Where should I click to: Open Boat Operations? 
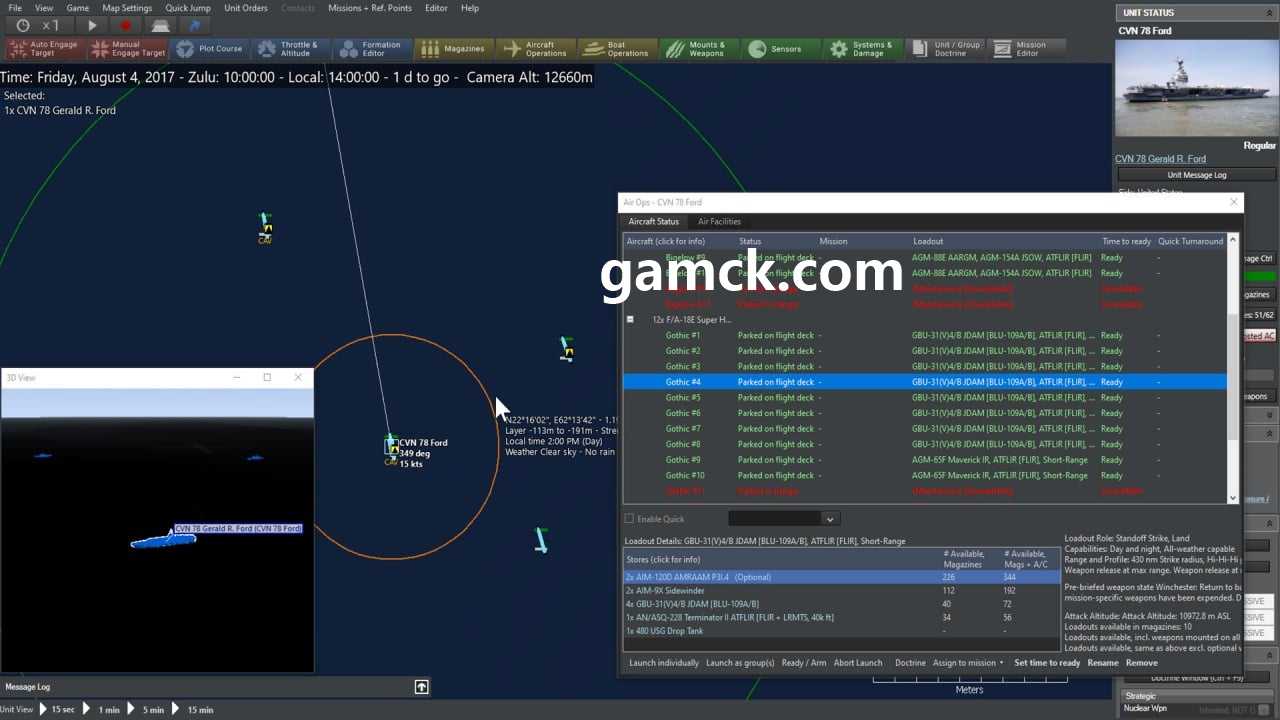pyautogui.click(x=619, y=48)
